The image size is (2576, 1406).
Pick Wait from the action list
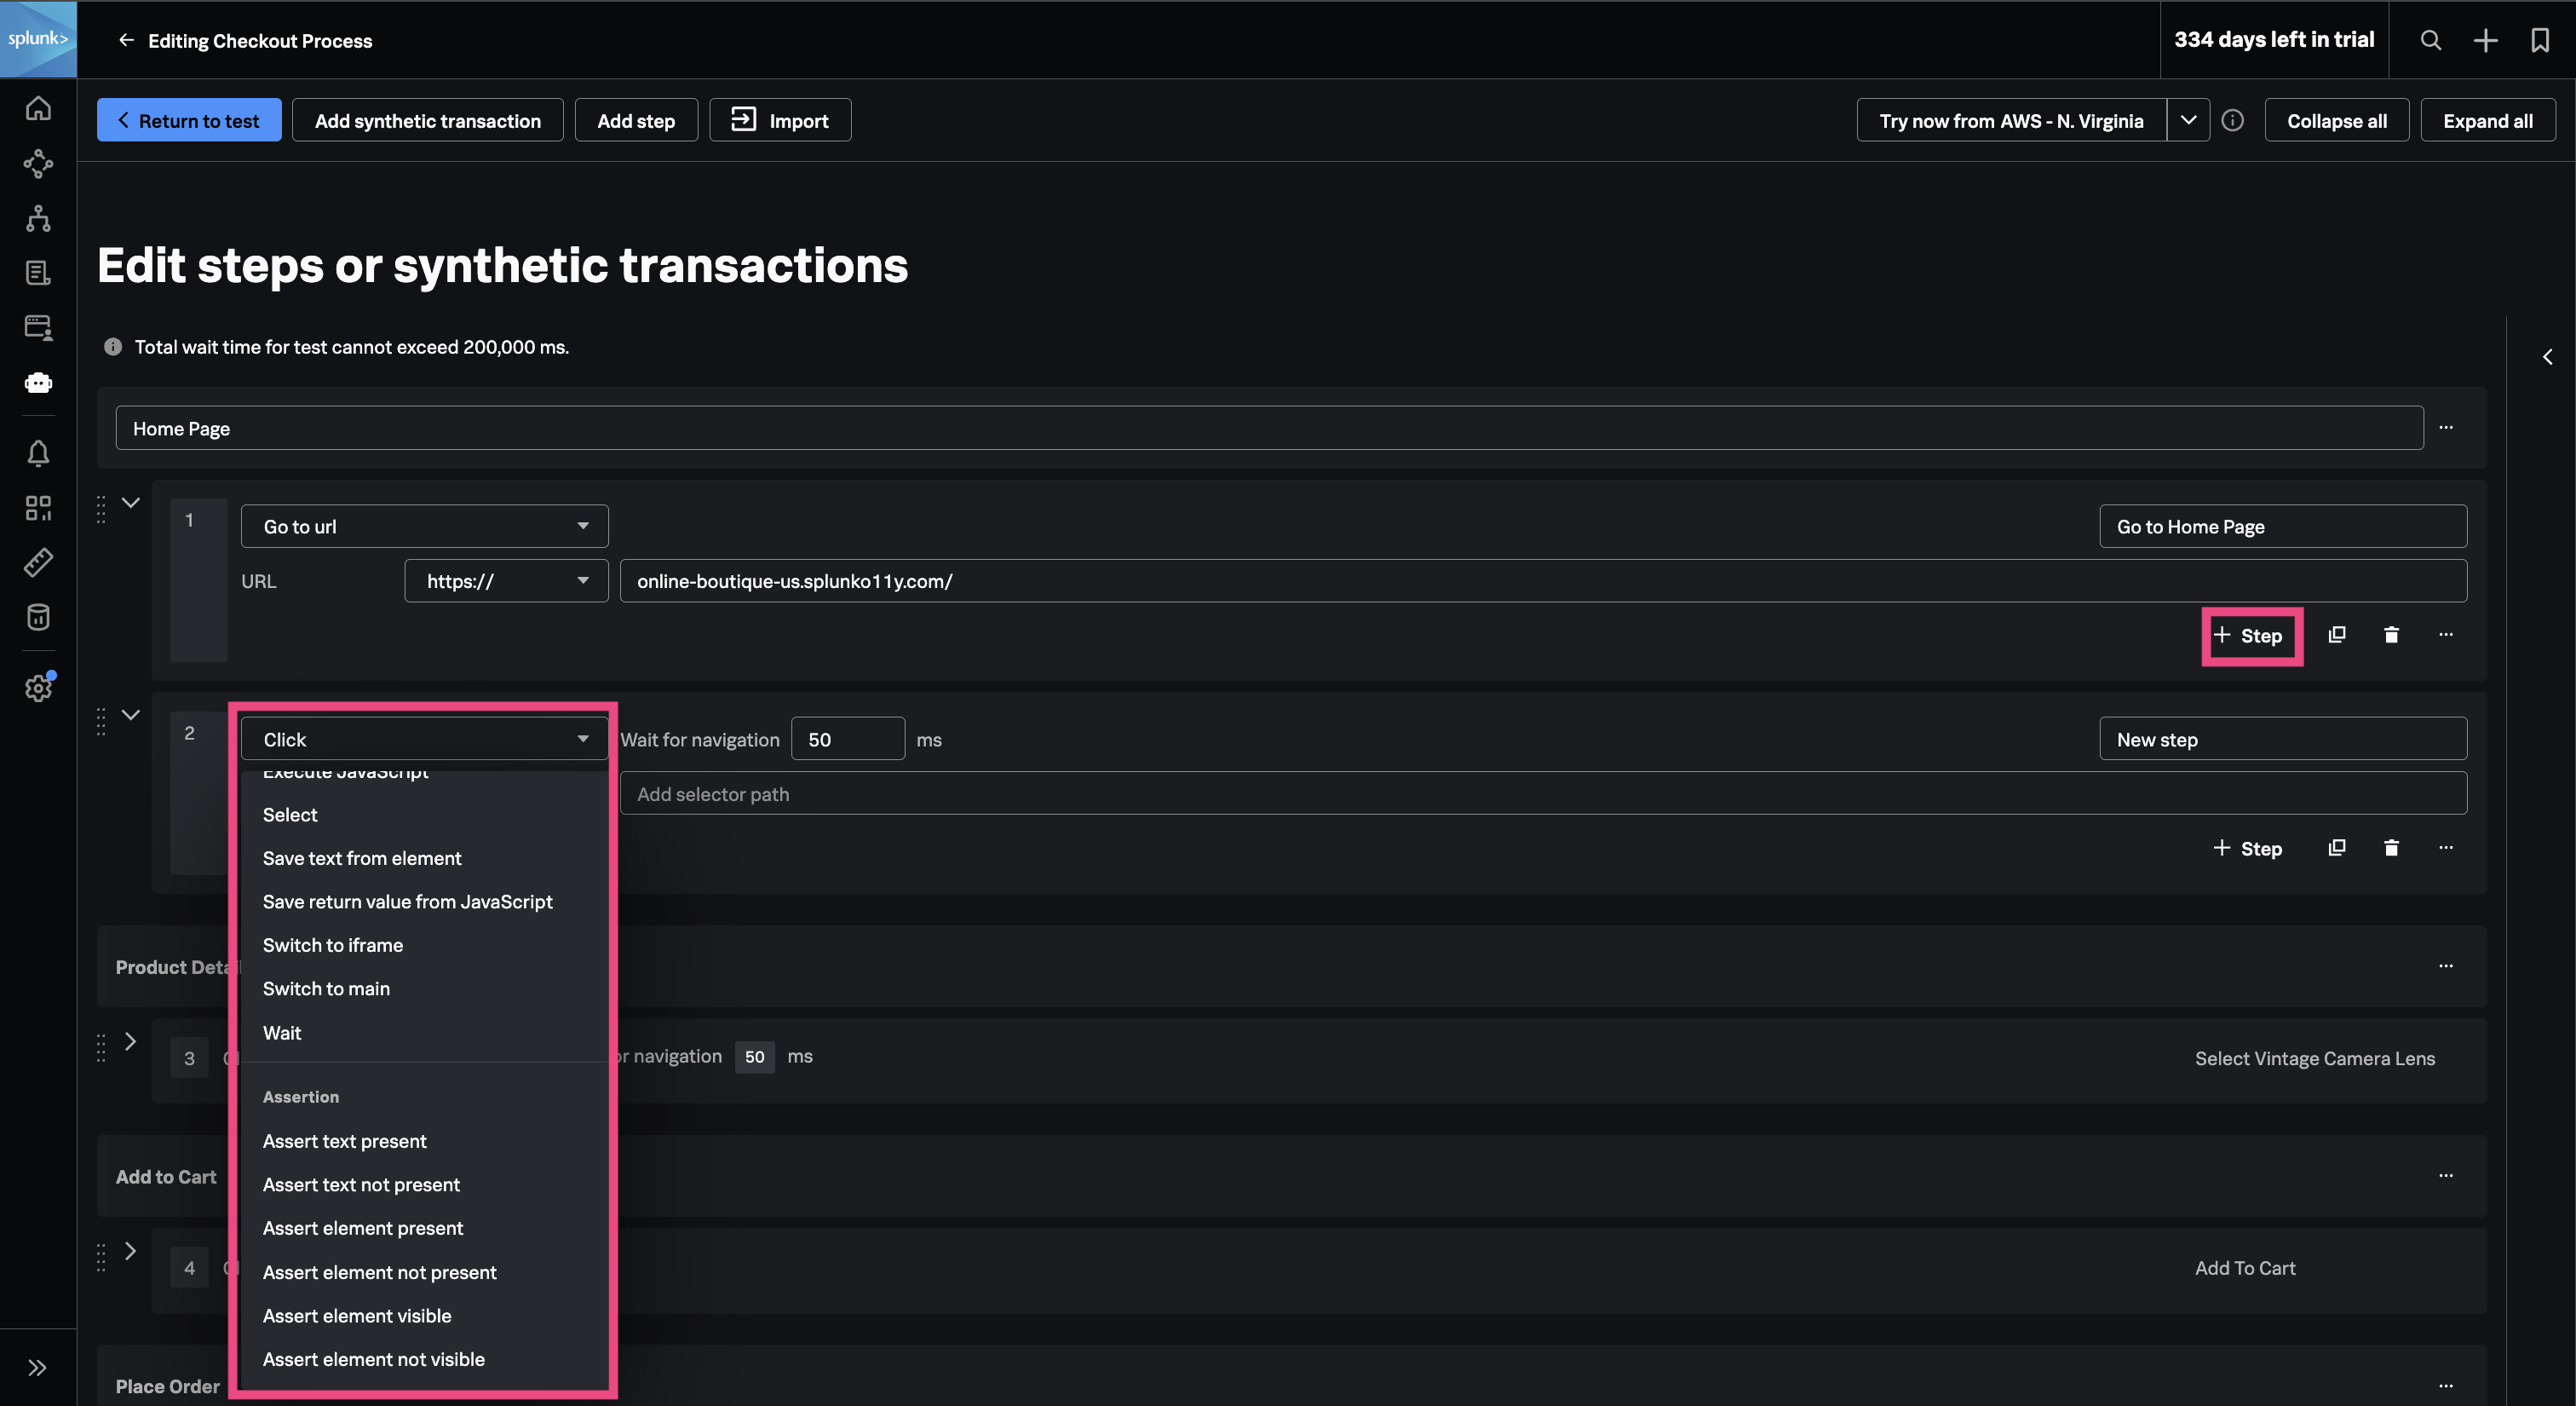(x=282, y=1033)
